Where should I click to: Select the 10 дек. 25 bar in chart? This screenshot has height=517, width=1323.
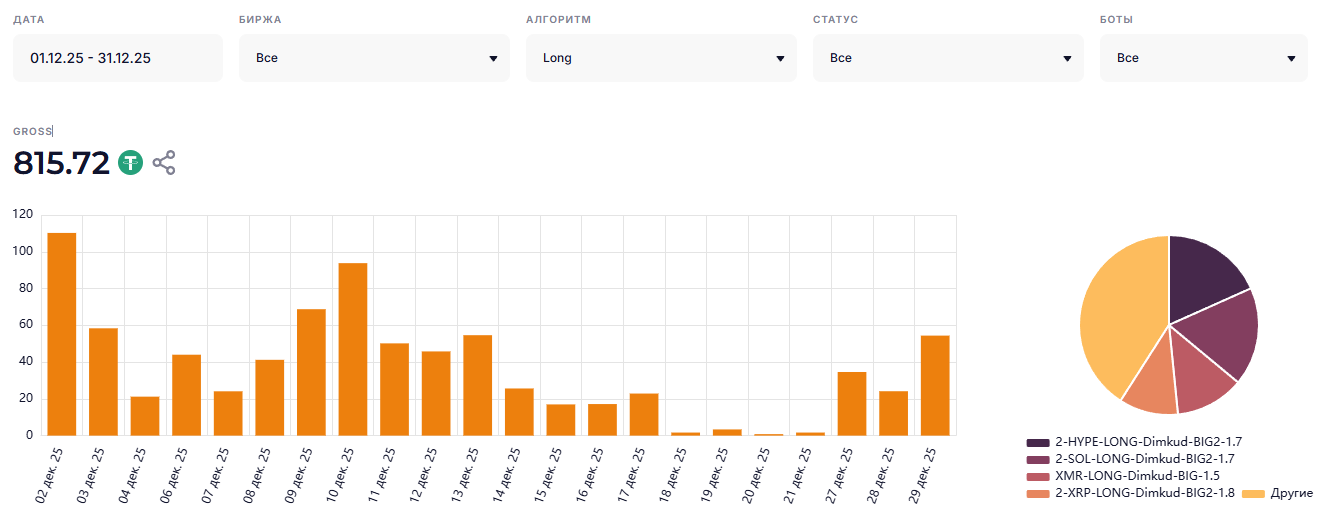click(x=353, y=349)
